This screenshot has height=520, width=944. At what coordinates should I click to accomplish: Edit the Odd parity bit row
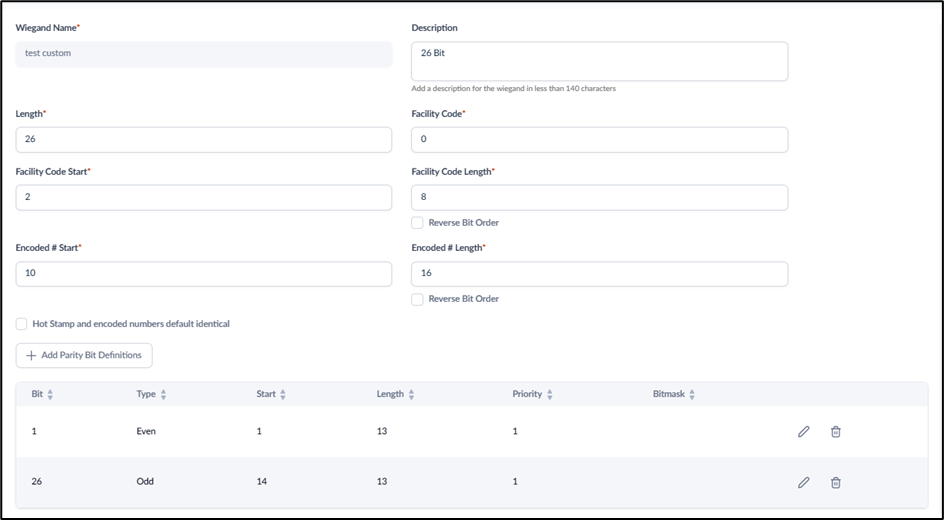803,482
